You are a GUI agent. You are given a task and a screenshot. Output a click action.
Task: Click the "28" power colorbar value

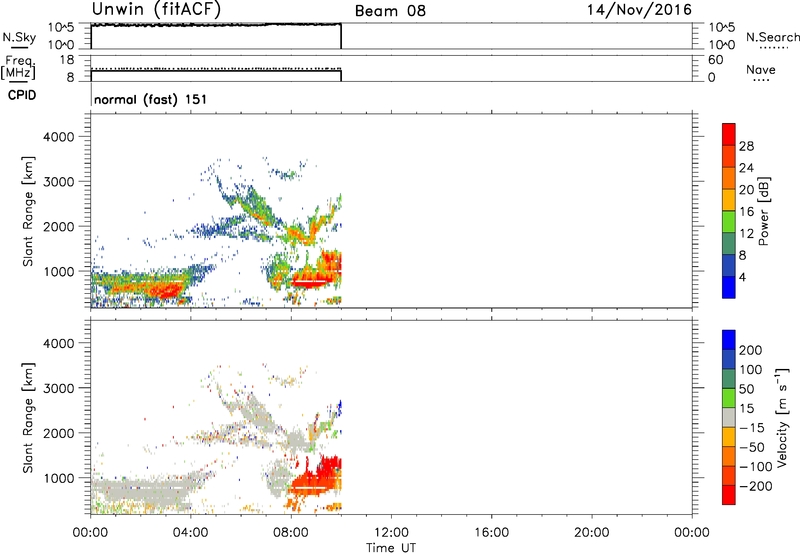coord(746,146)
